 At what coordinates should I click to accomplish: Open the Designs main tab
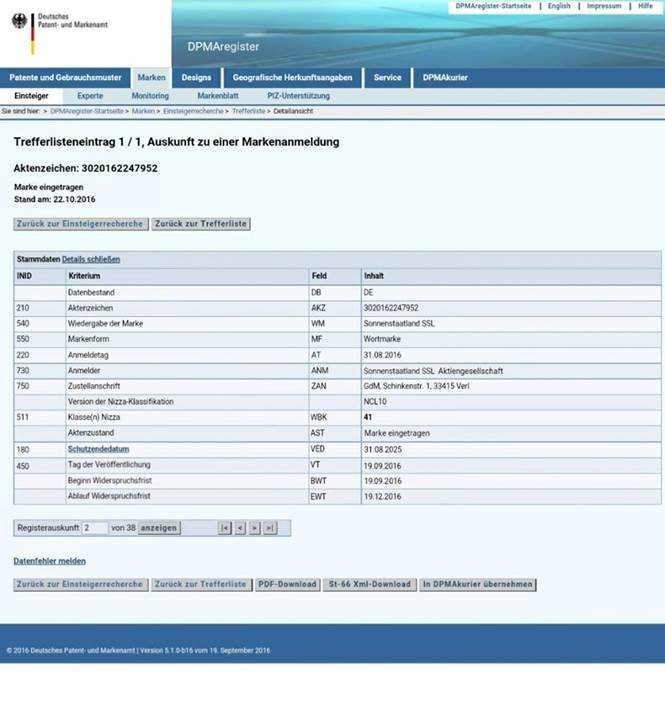[x=196, y=77]
